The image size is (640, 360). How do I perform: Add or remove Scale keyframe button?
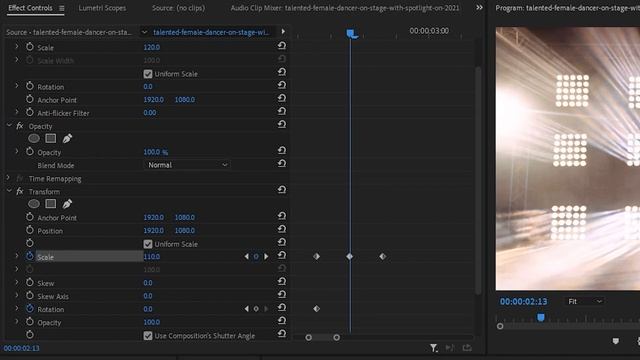[x=256, y=256]
